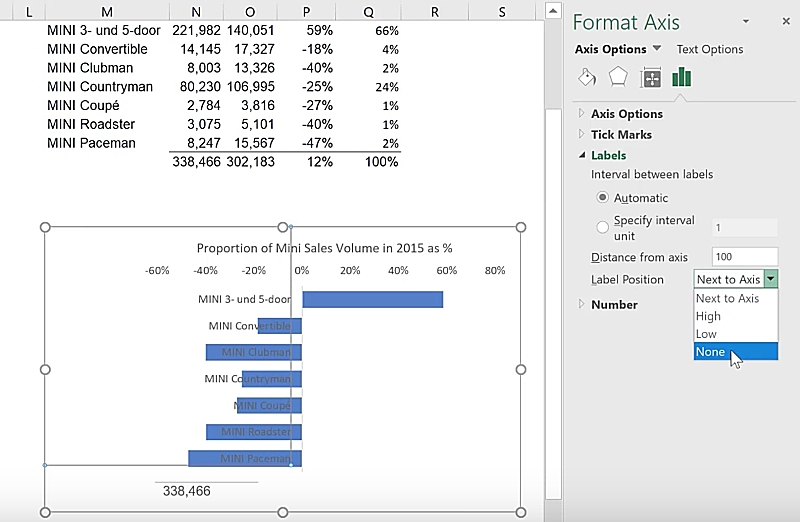This screenshot has width=800, height=522.
Task: Click the MINI 3- und 5-door chart bar
Action: pyautogui.click(x=372, y=300)
